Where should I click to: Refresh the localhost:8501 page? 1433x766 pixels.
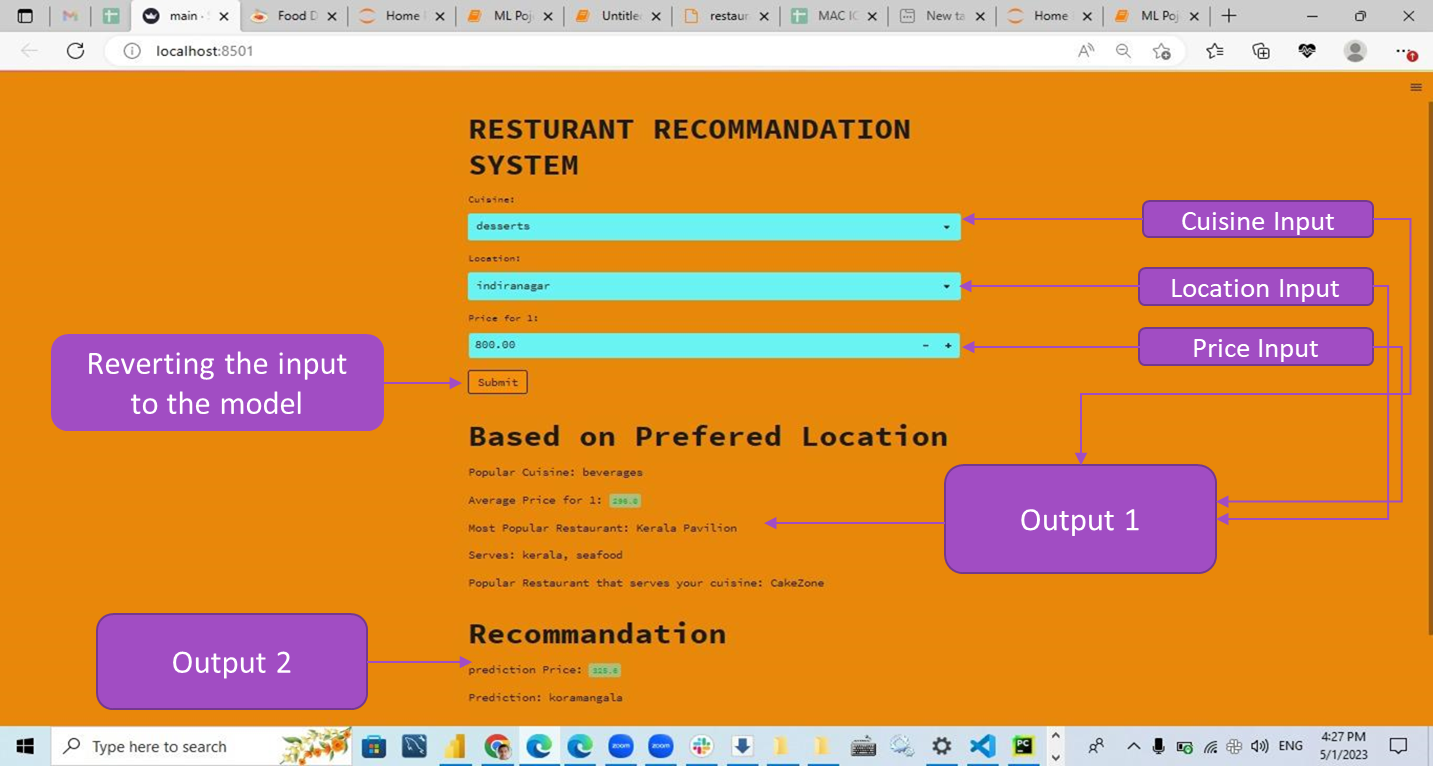click(75, 51)
